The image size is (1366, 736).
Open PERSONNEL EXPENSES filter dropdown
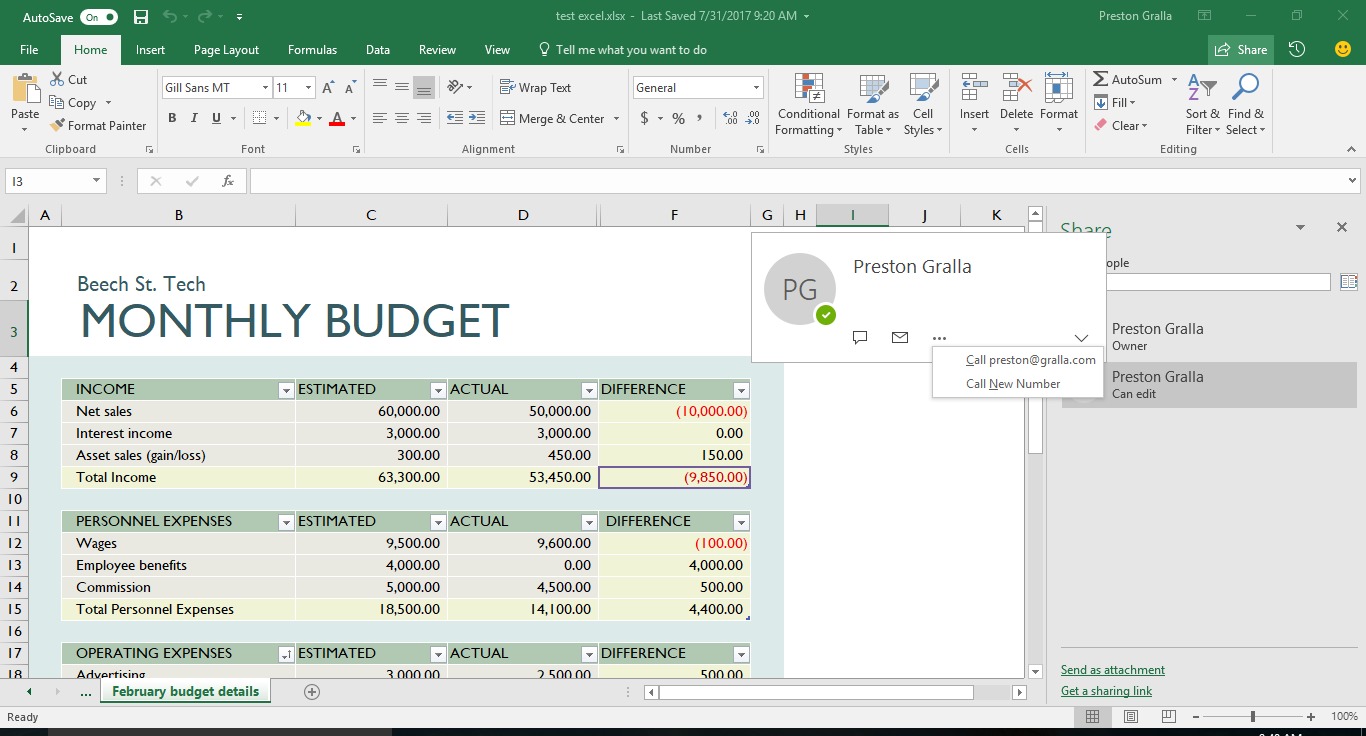coord(286,522)
